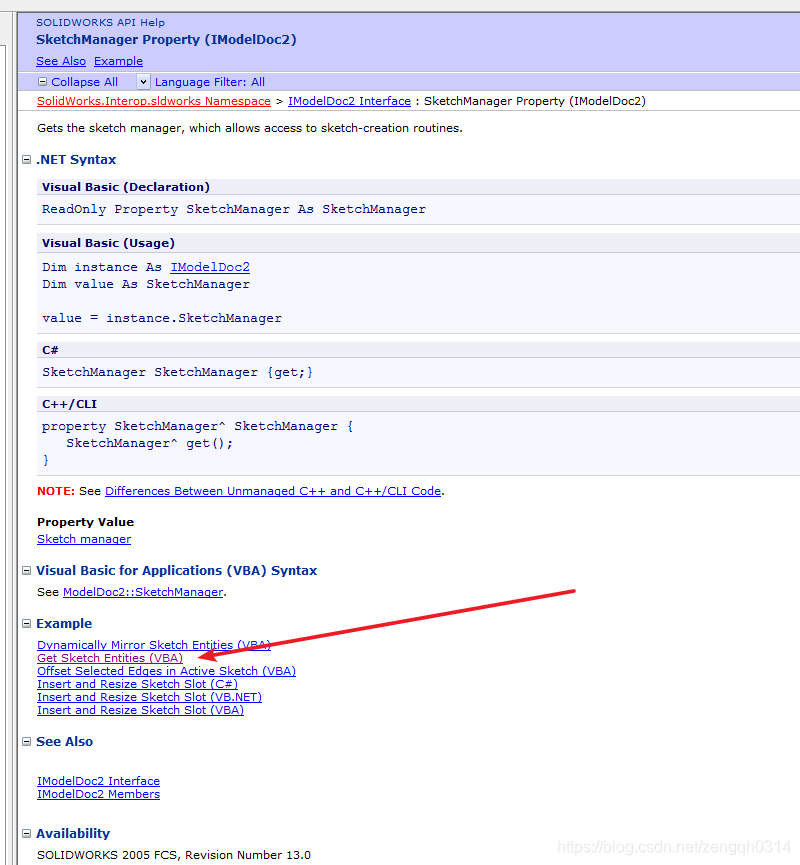Image resolution: width=800 pixels, height=865 pixels.
Task: Click the C++/CLI code block header
Action: [x=70, y=404]
